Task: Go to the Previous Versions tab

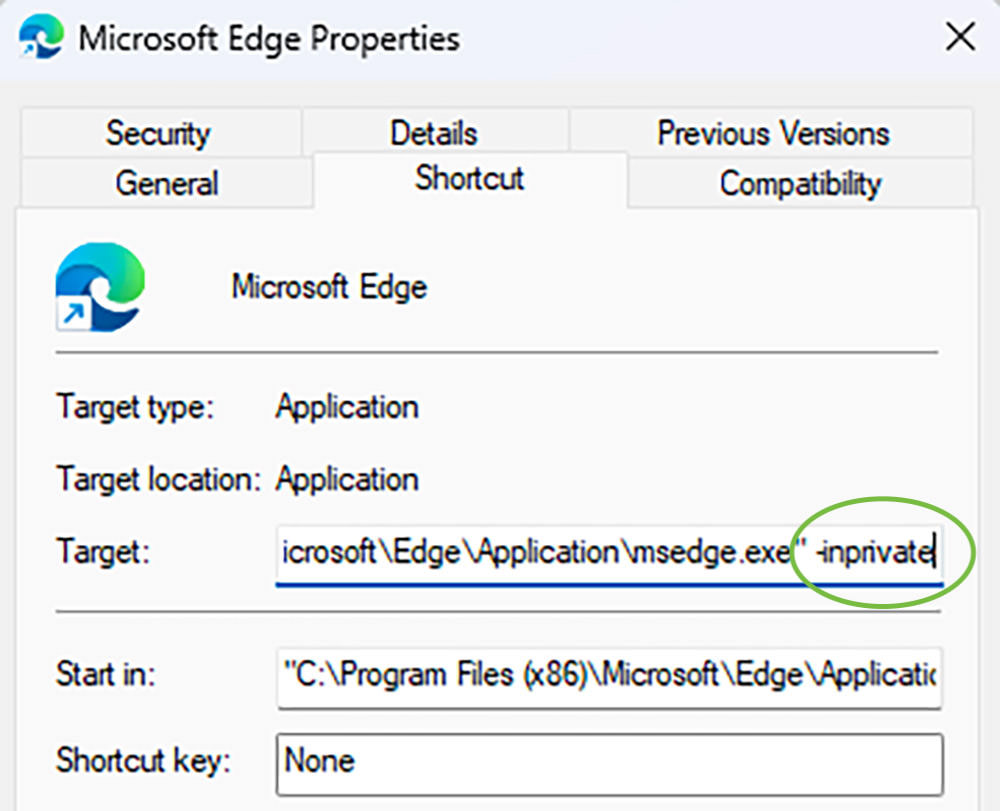Action: tap(772, 133)
